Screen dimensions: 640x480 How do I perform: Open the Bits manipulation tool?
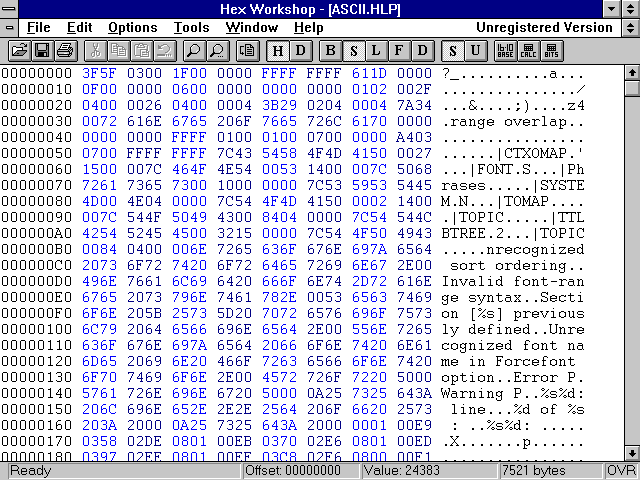[551, 50]
